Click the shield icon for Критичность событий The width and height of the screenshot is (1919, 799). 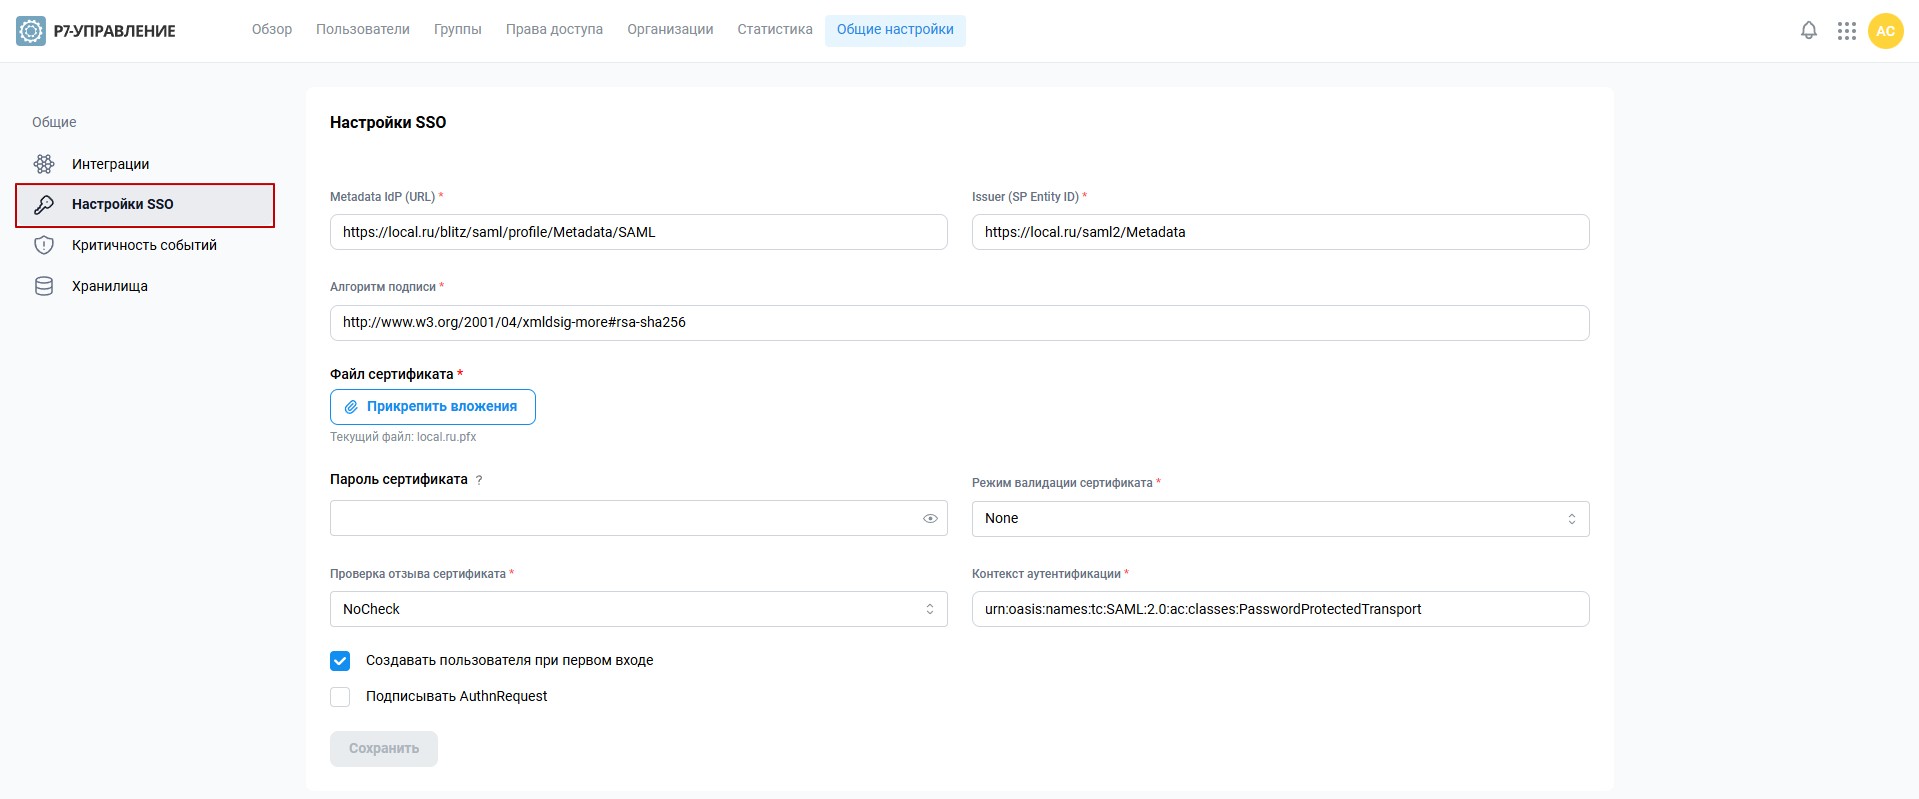44,245
